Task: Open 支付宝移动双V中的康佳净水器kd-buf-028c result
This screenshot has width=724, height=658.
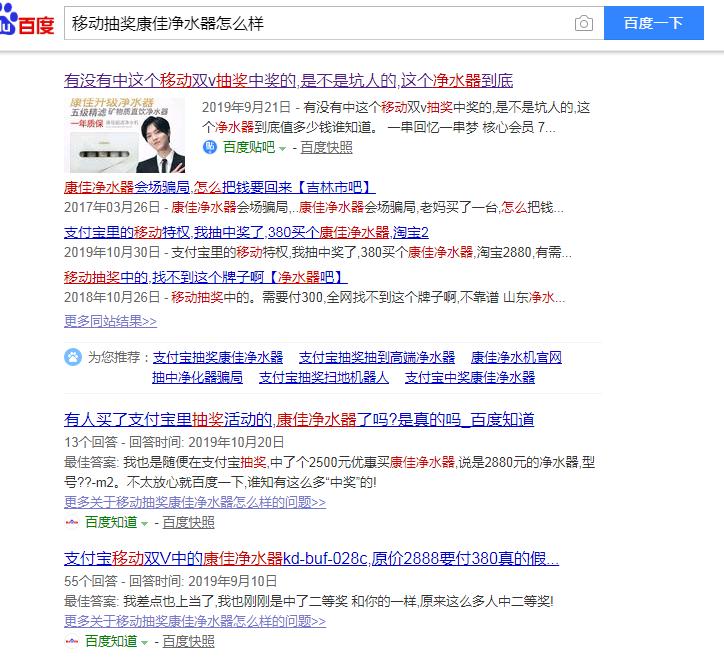Action: 311,559
